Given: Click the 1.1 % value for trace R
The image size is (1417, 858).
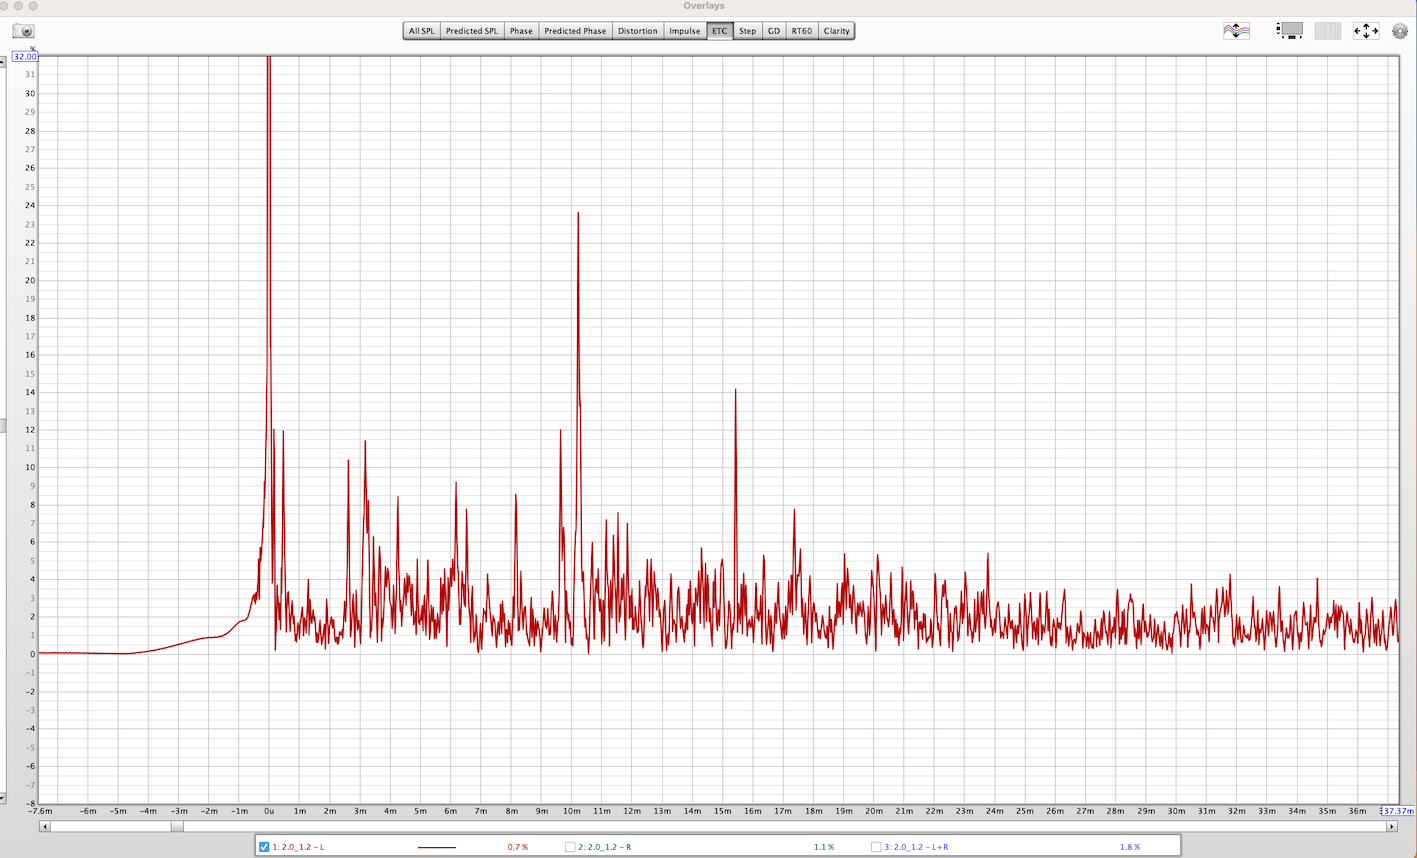Looking at the screenshot, I should pos(823,847).
